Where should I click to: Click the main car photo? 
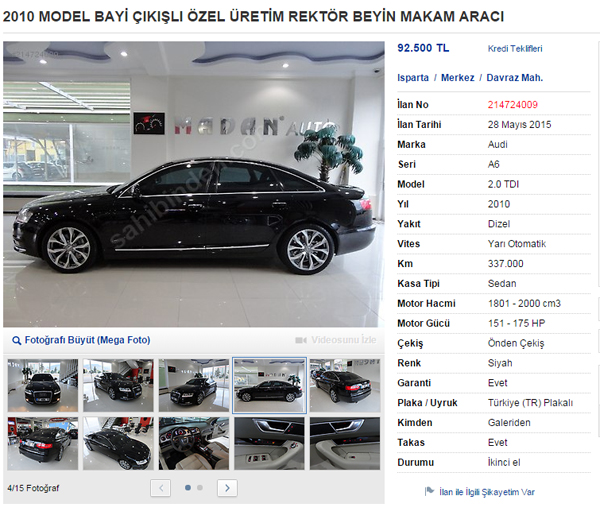pos(194,184)
